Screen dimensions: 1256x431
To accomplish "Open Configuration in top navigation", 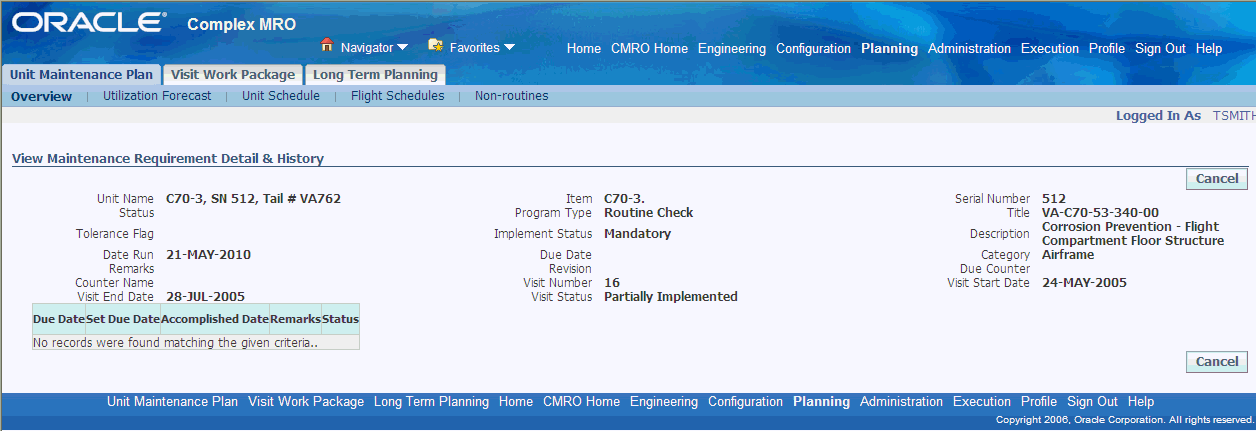I will 813,48.
